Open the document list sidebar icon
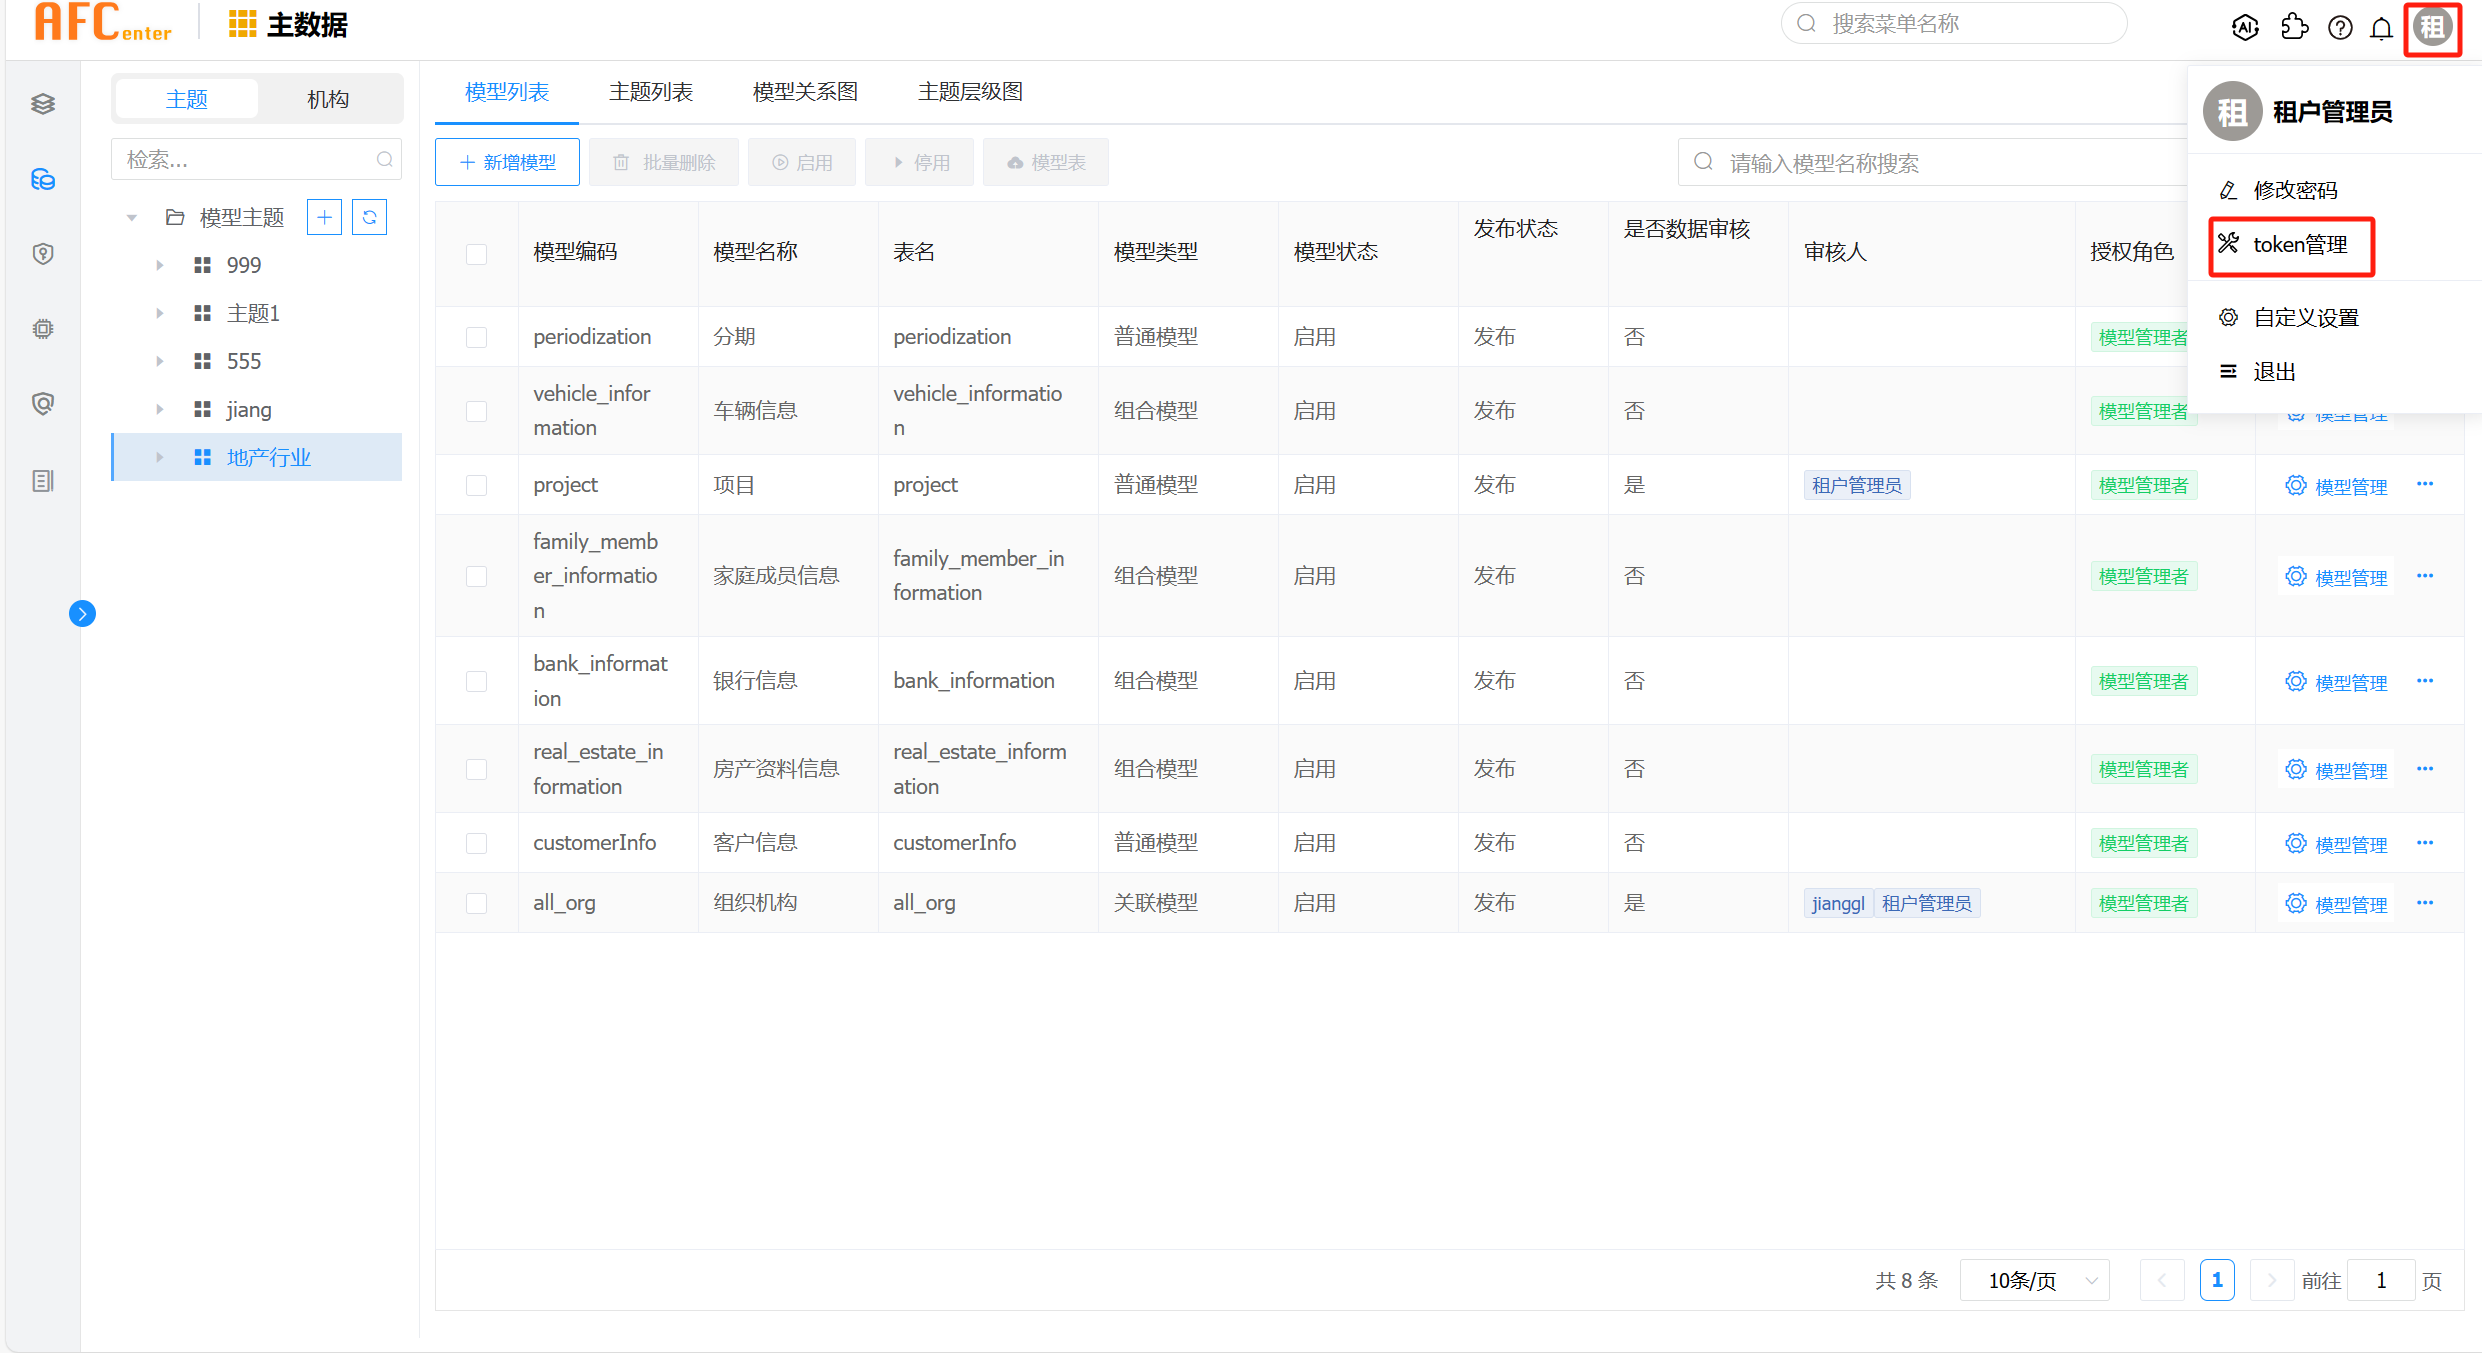2482x1353 pixels. tap(43, 481)
